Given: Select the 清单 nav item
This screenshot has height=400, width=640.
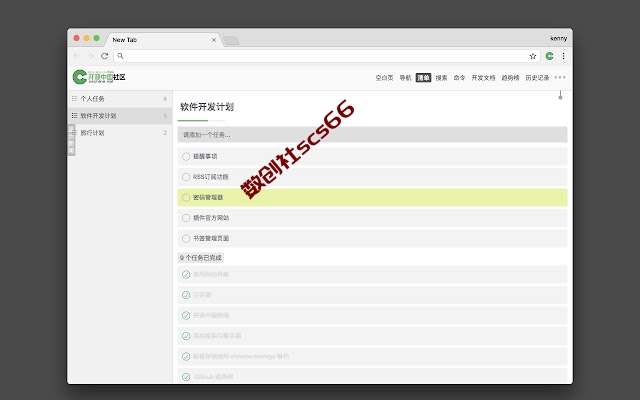Looking at the screenshot, I should (423, 78).
